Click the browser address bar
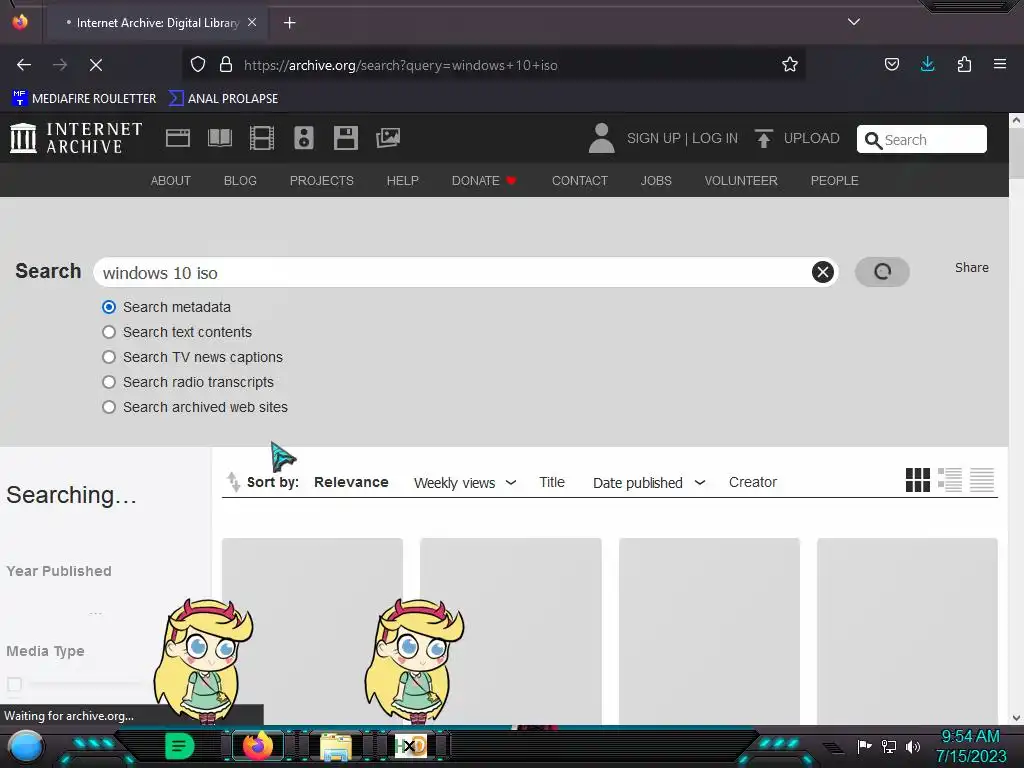This screenshot has height=768, width=1024. [493, 65]
